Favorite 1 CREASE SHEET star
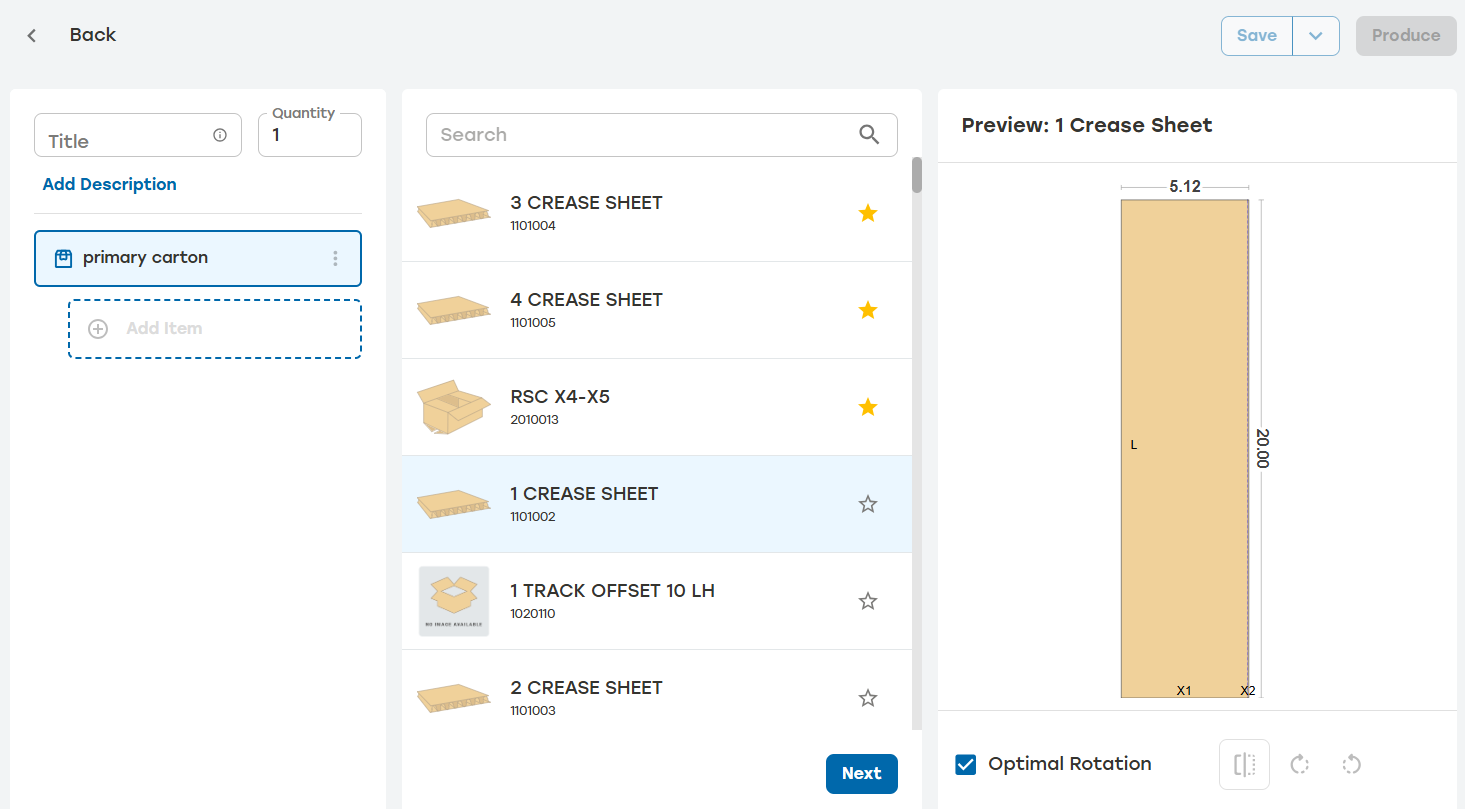Viewport: 1465px width, 809px height. tap(868, 504)
